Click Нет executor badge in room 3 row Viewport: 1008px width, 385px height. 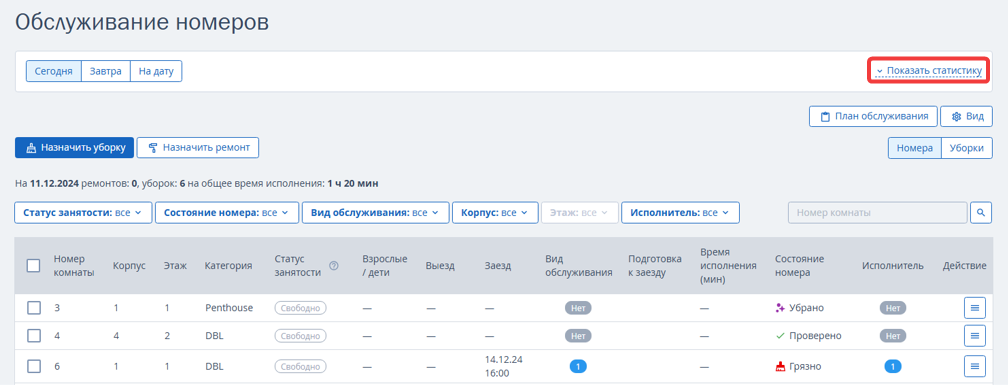click(892, 308)
